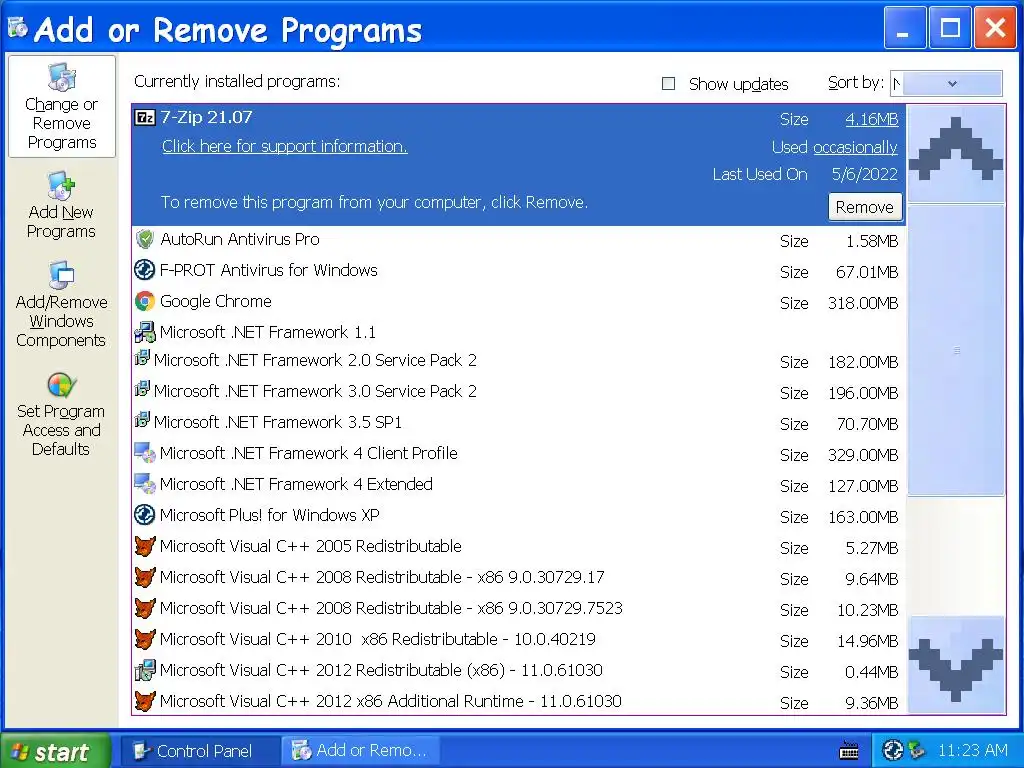Select Google Chrome in the program list
Viewport: 1024px width, 768px height.
pos(519,302)
